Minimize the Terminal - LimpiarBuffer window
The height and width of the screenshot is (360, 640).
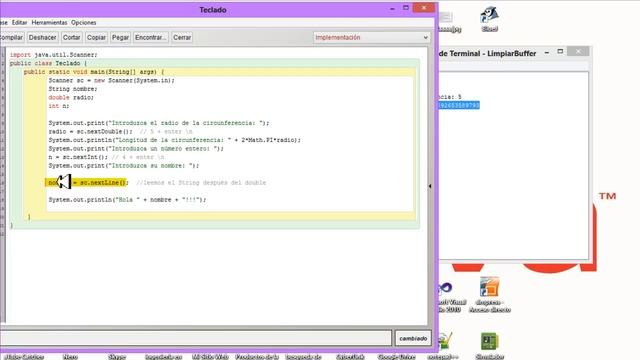[547, 52]
